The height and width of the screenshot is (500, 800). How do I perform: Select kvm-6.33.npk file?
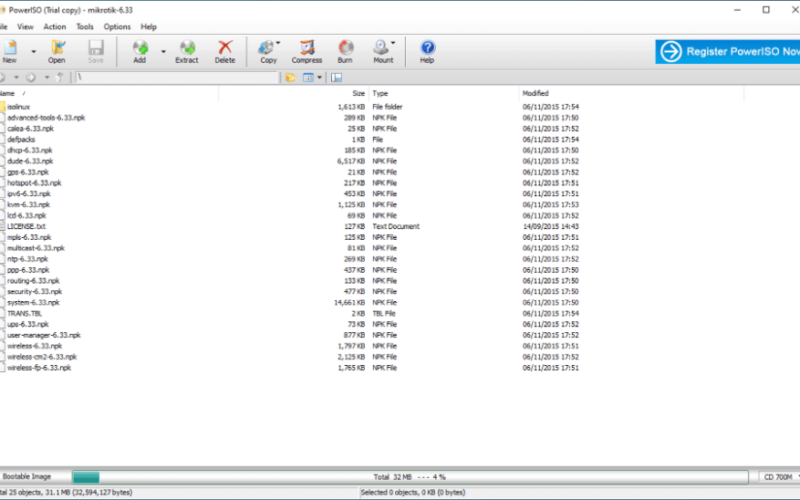(x=29, y=205)
